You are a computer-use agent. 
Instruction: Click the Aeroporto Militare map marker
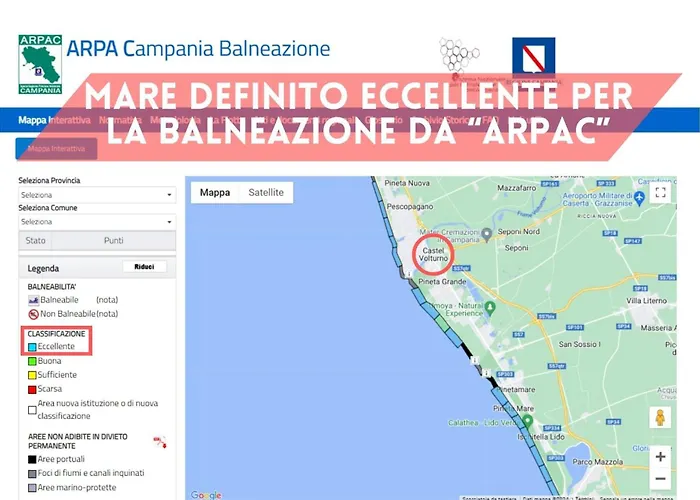(639, 197)
